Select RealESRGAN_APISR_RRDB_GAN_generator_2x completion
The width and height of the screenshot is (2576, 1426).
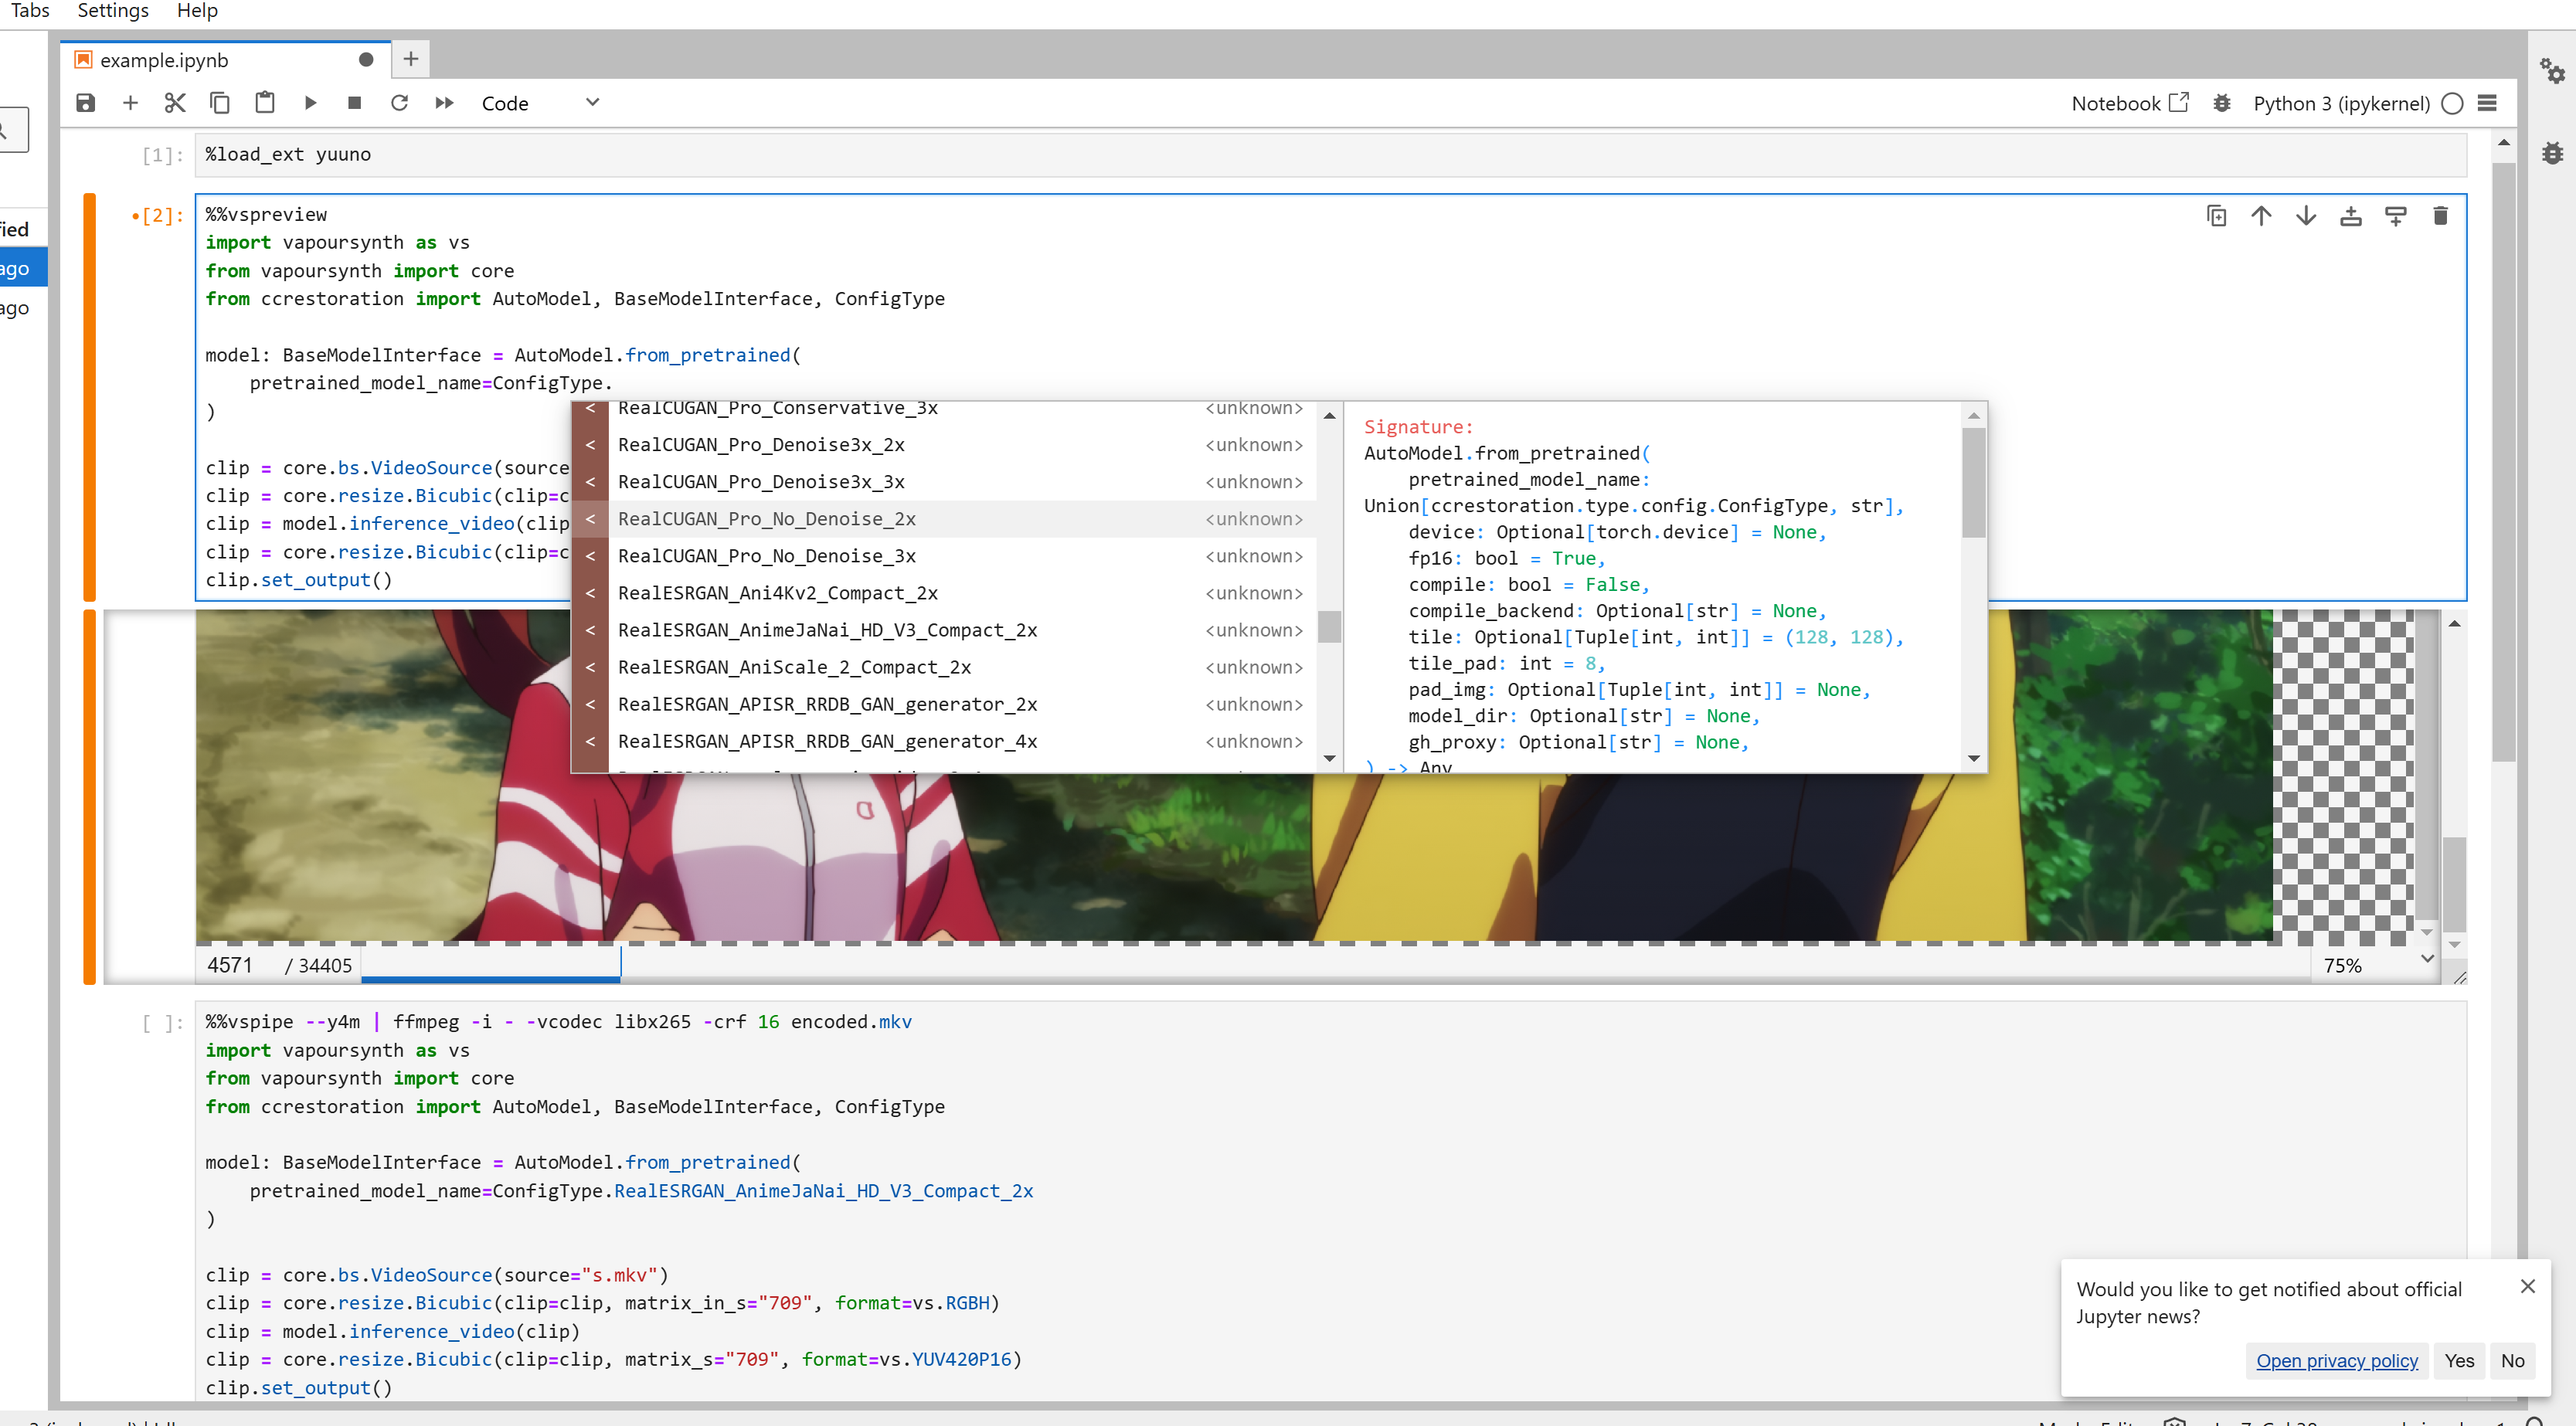coord(945,704)
